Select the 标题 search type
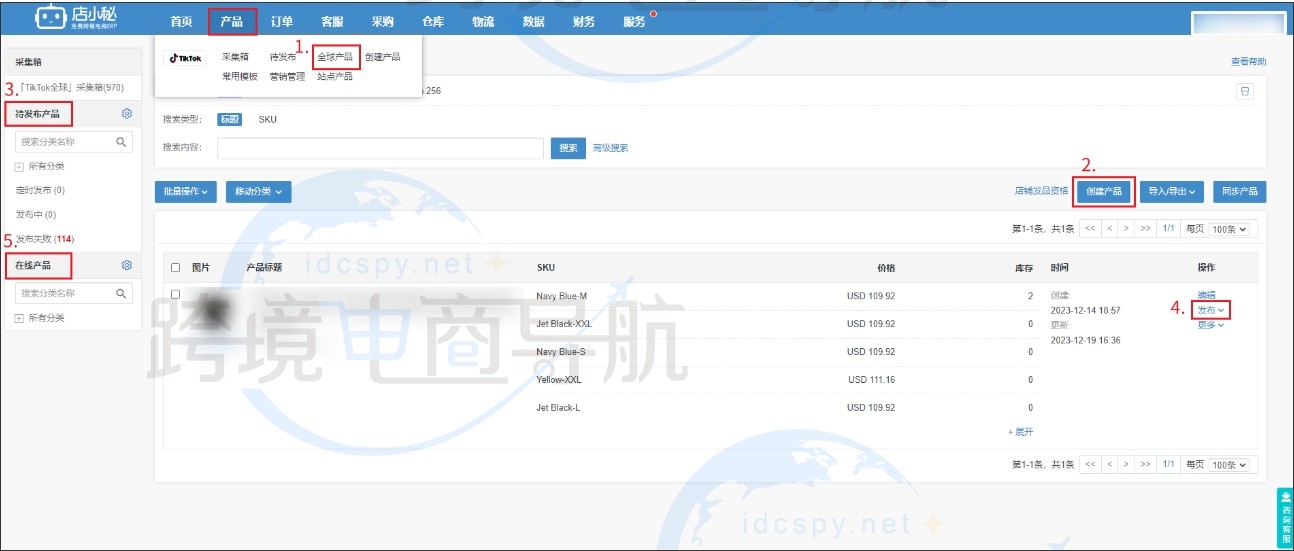The image size is (1294, 551). (x=230, y=119)
